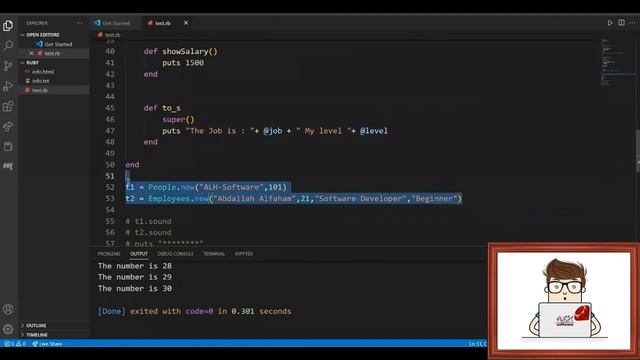This screenshot has width=640, height=360.
Task: Open the Explorer views ellipsis menu
Action: pos(80,23)
